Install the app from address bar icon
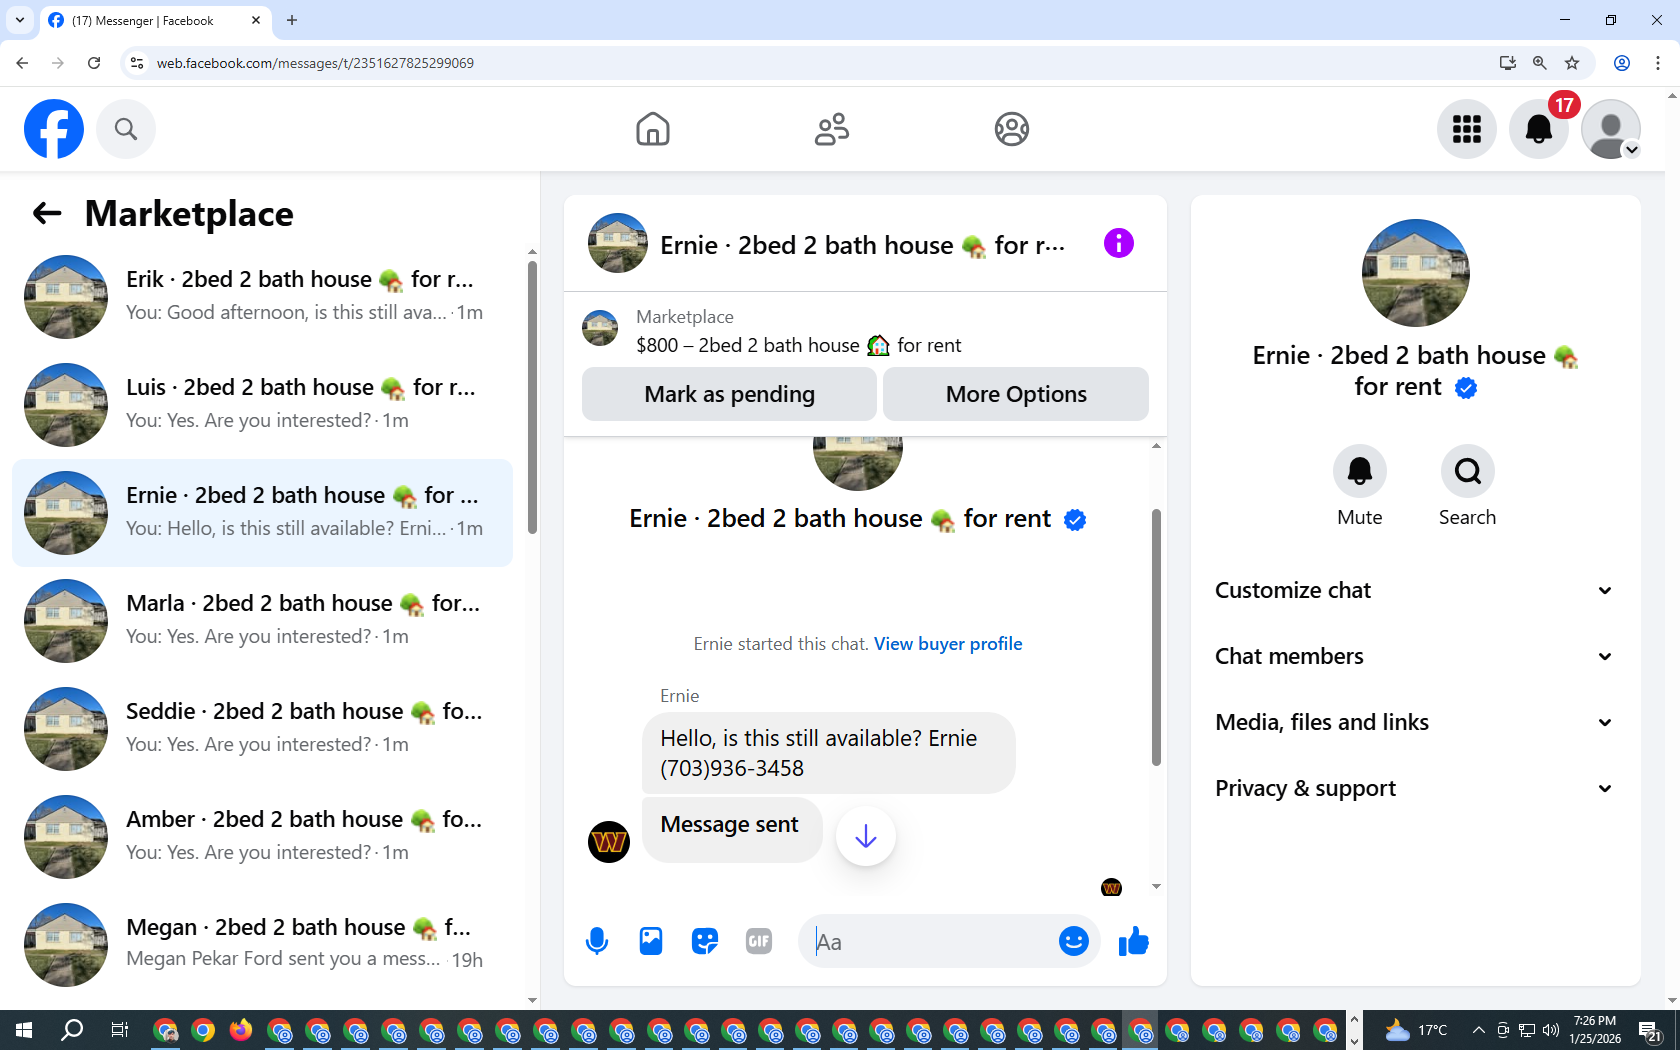 pos(1508,63)
